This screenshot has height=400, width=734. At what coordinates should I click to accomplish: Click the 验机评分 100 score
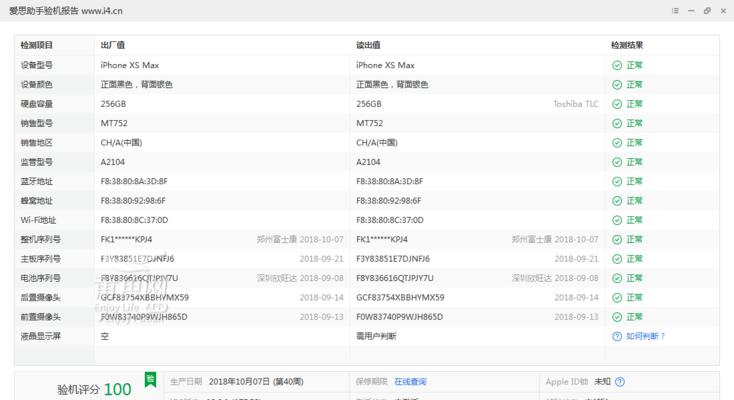pyautogui.click(x=94, y=389)
